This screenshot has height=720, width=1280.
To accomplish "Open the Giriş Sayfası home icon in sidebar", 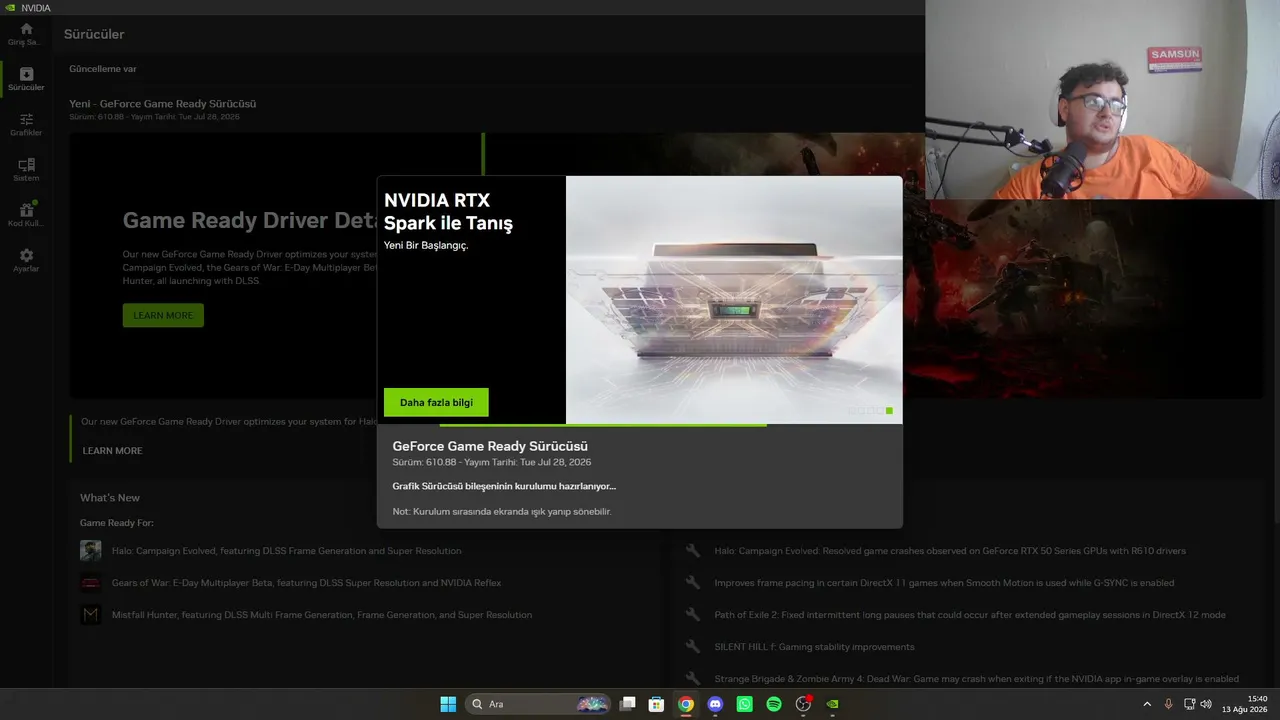I will [x=26, y=29].
